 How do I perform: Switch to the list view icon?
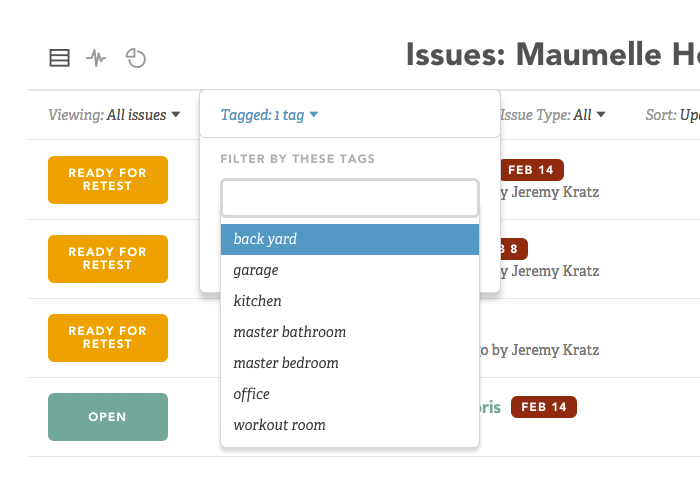click(59, 58)
